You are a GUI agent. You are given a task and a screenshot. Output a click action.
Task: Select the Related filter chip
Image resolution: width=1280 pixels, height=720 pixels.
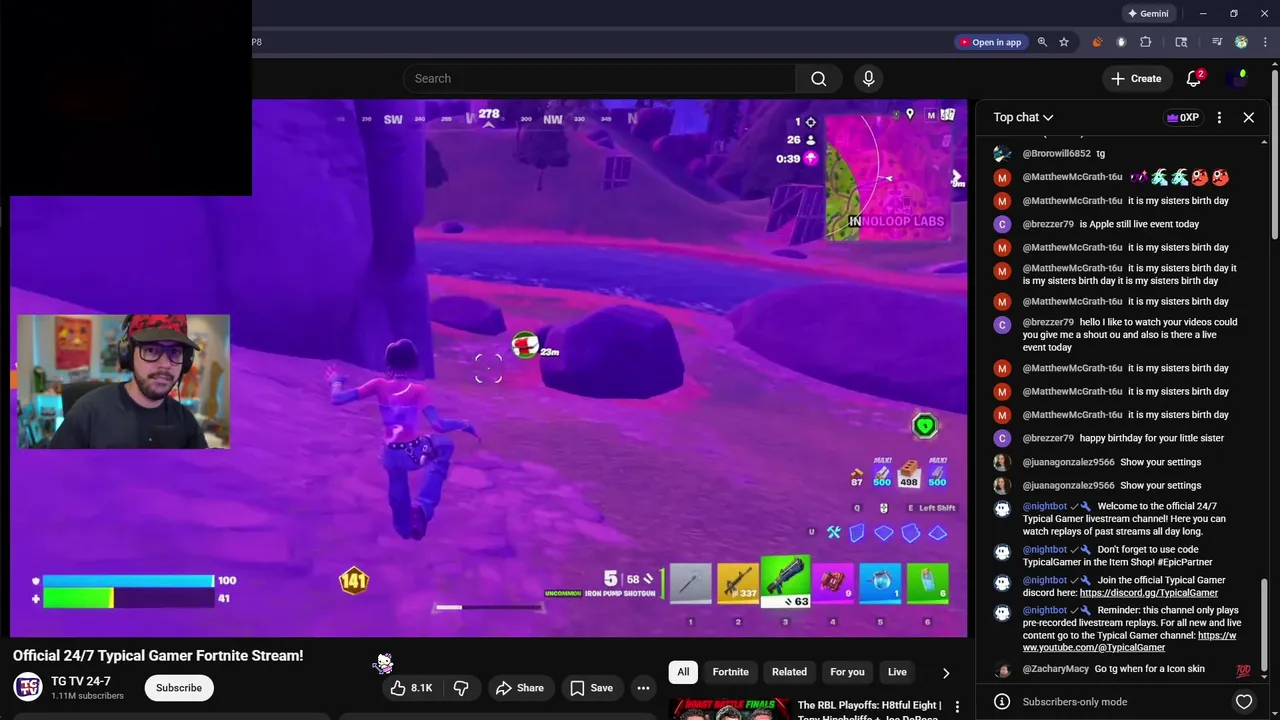(x=789, y=672)
